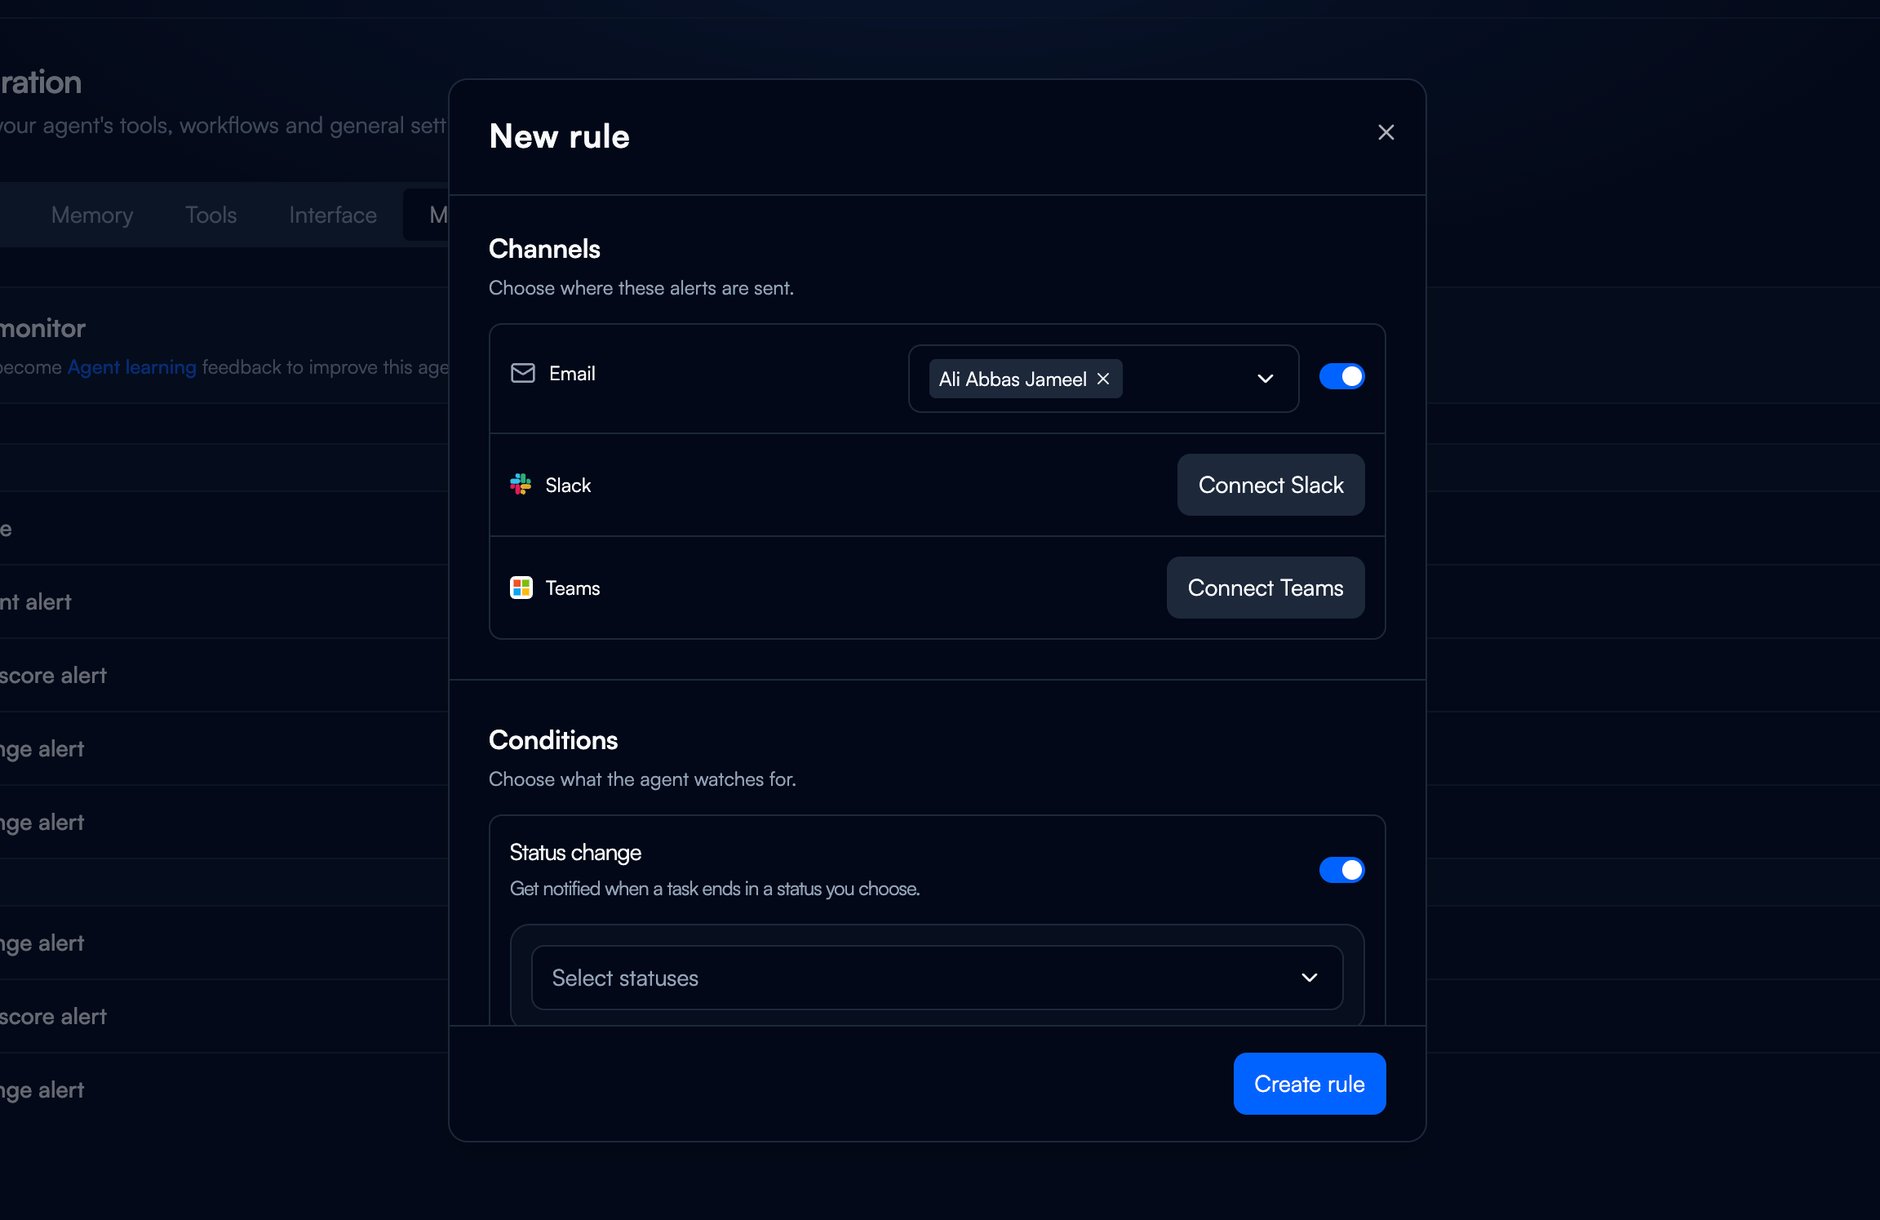Click the Slack logo icon
Viewport: 1880px width, 1220px height.
(521, 485)
